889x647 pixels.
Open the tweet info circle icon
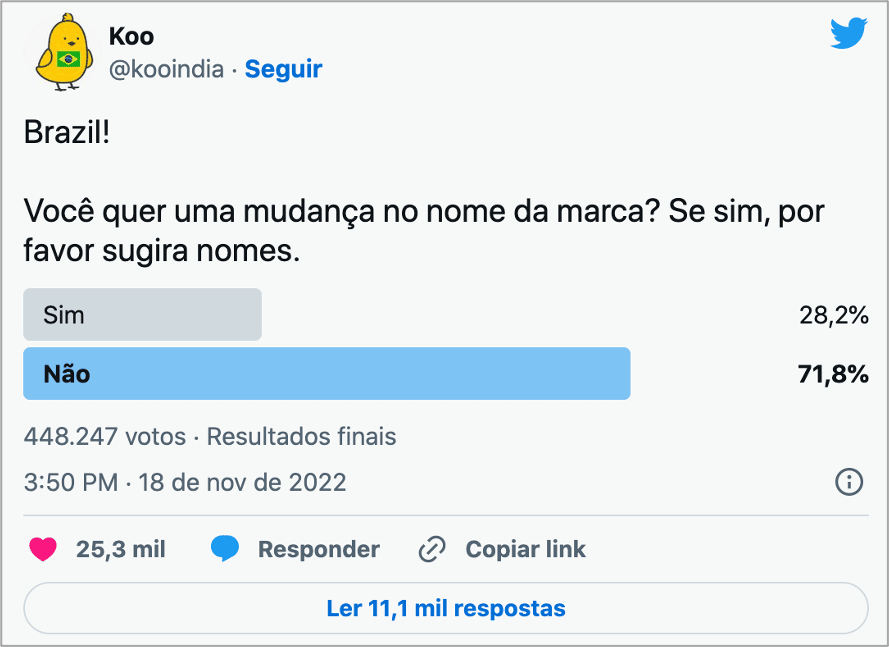(848, 482)
